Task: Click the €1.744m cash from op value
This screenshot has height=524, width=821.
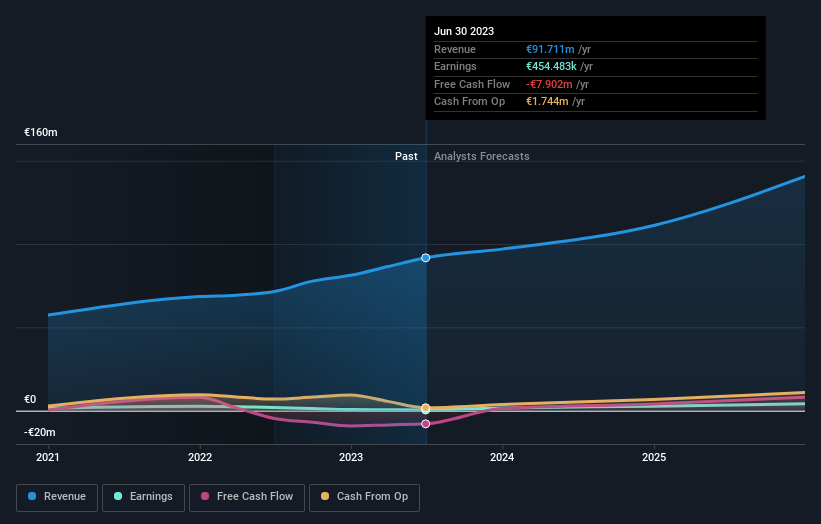Action: (x=547, y=102)
